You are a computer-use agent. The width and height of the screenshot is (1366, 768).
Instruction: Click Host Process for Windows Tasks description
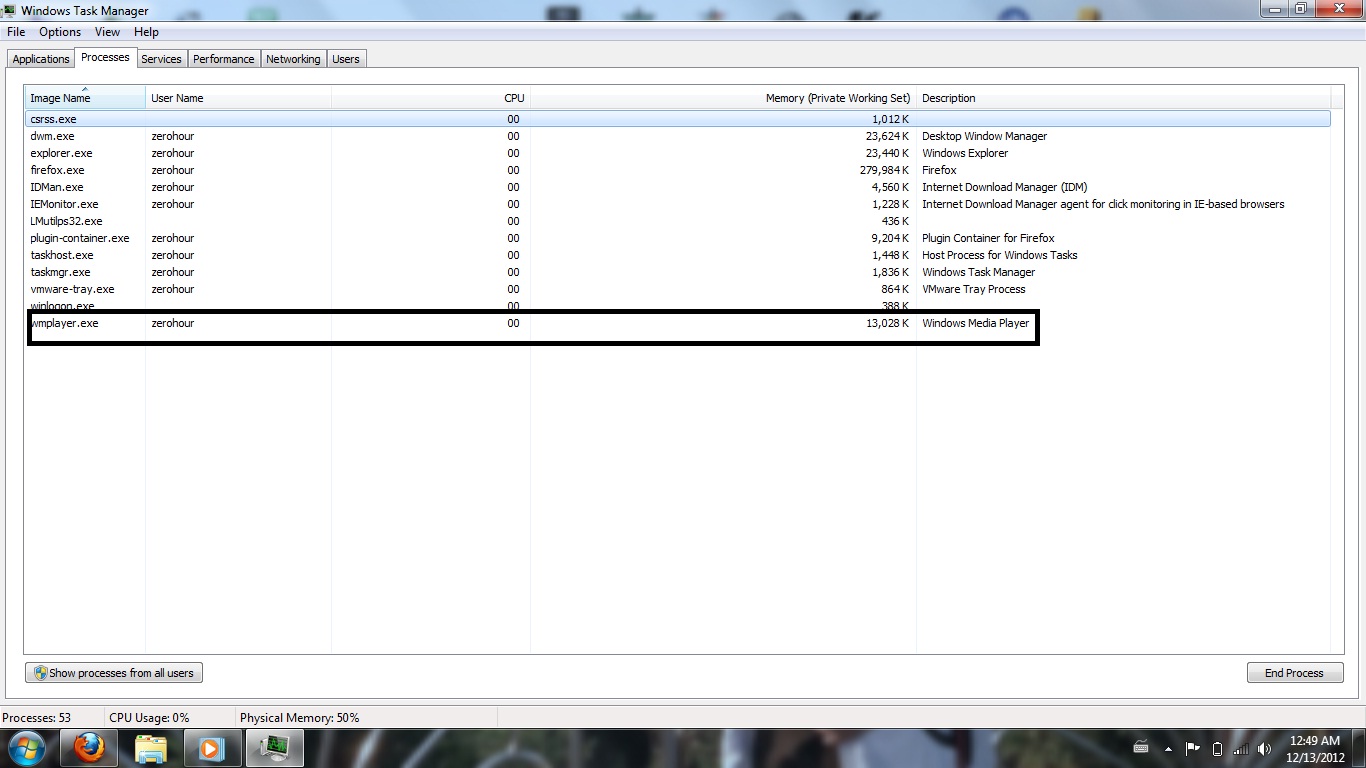[x=999, y=255]
